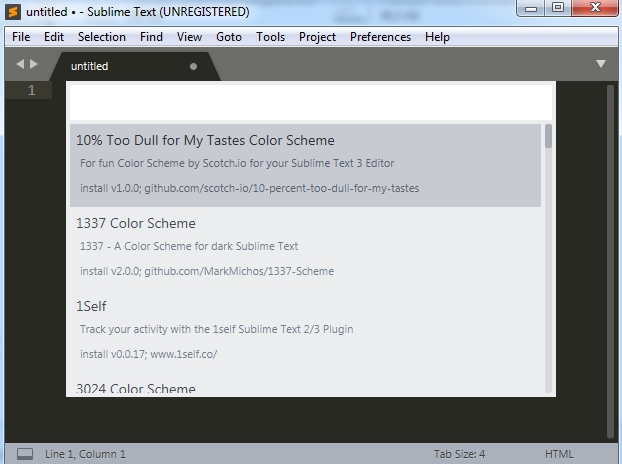Close the untitled tab via its dot
The image size is (622, 464).
click(193, 66)
